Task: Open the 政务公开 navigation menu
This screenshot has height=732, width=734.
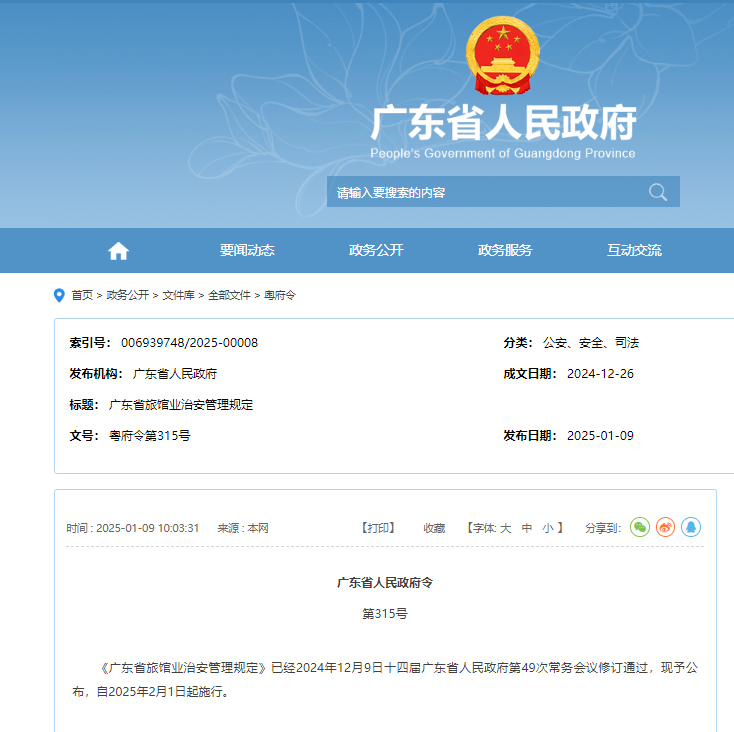Action: 376,251
